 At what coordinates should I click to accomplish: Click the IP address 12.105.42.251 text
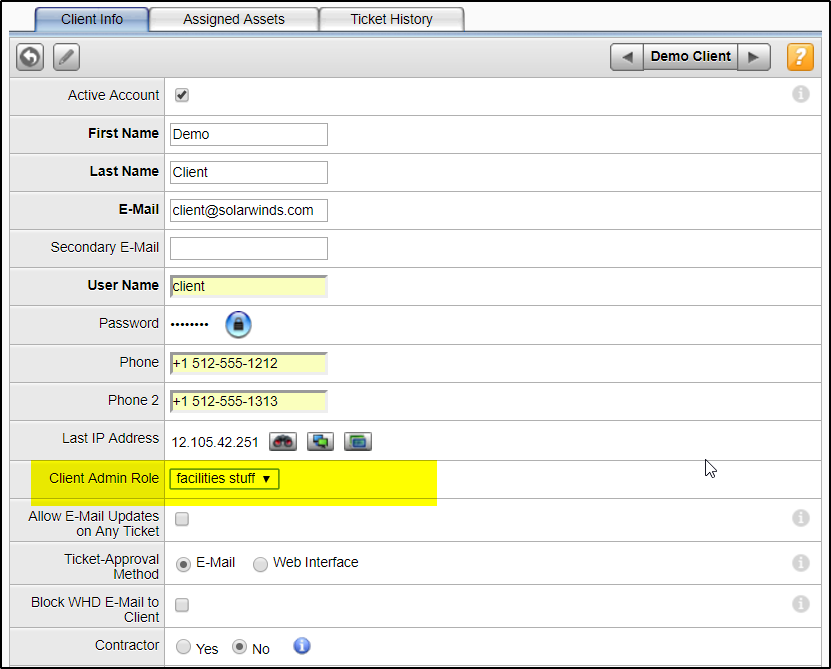215,442
